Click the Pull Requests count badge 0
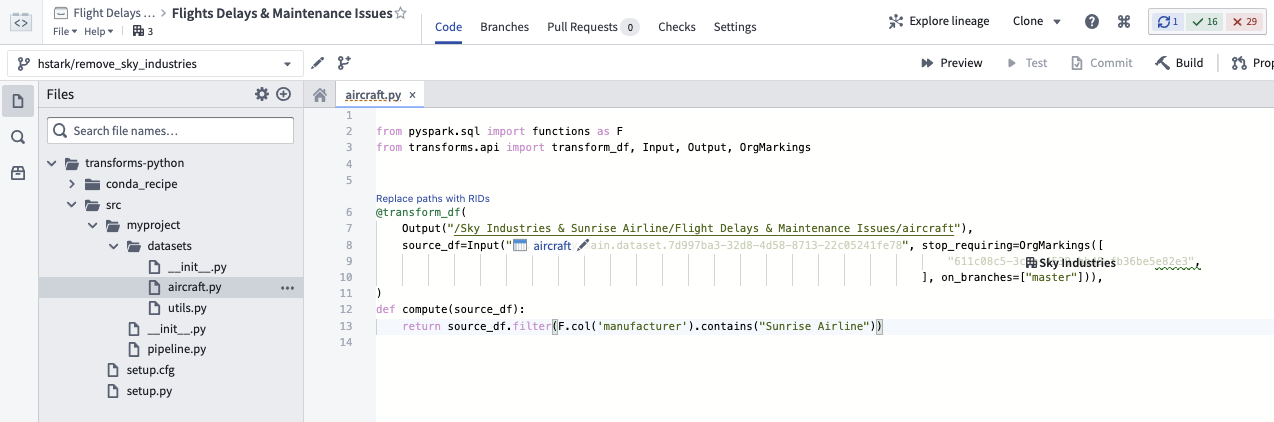 (x=629, y=27)
